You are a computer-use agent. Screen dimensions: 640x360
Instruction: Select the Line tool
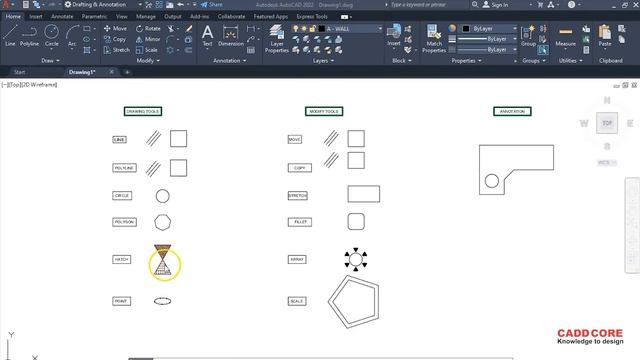10,35
